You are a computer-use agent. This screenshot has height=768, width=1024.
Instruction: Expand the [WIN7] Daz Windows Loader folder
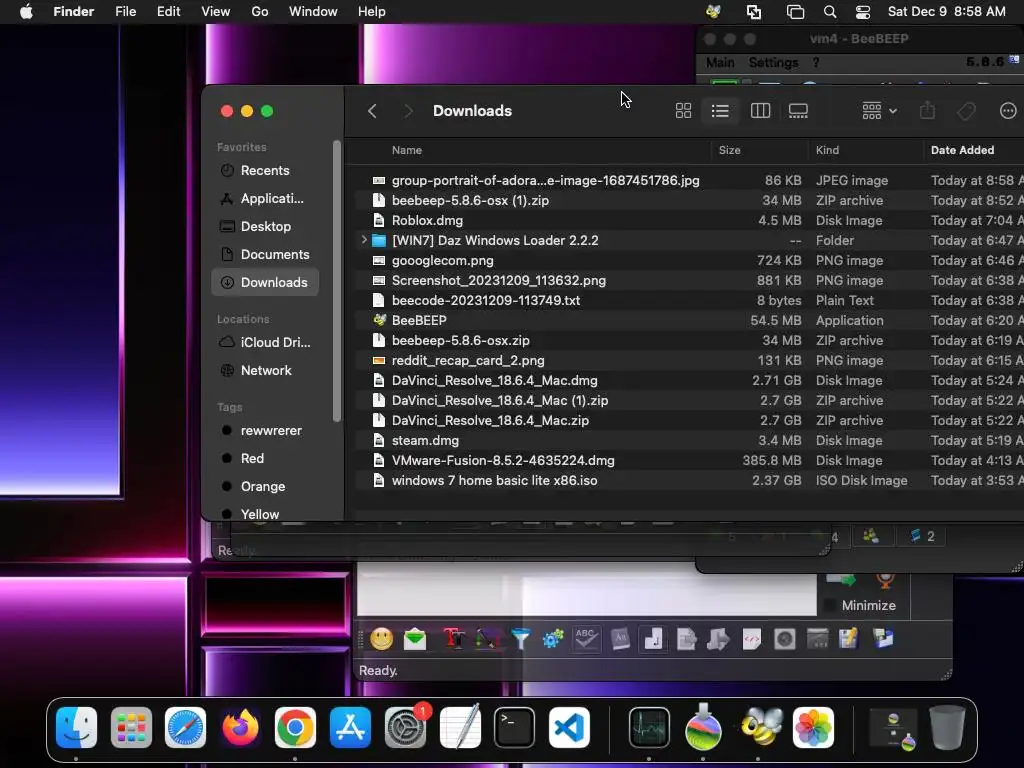click(364, 240)
